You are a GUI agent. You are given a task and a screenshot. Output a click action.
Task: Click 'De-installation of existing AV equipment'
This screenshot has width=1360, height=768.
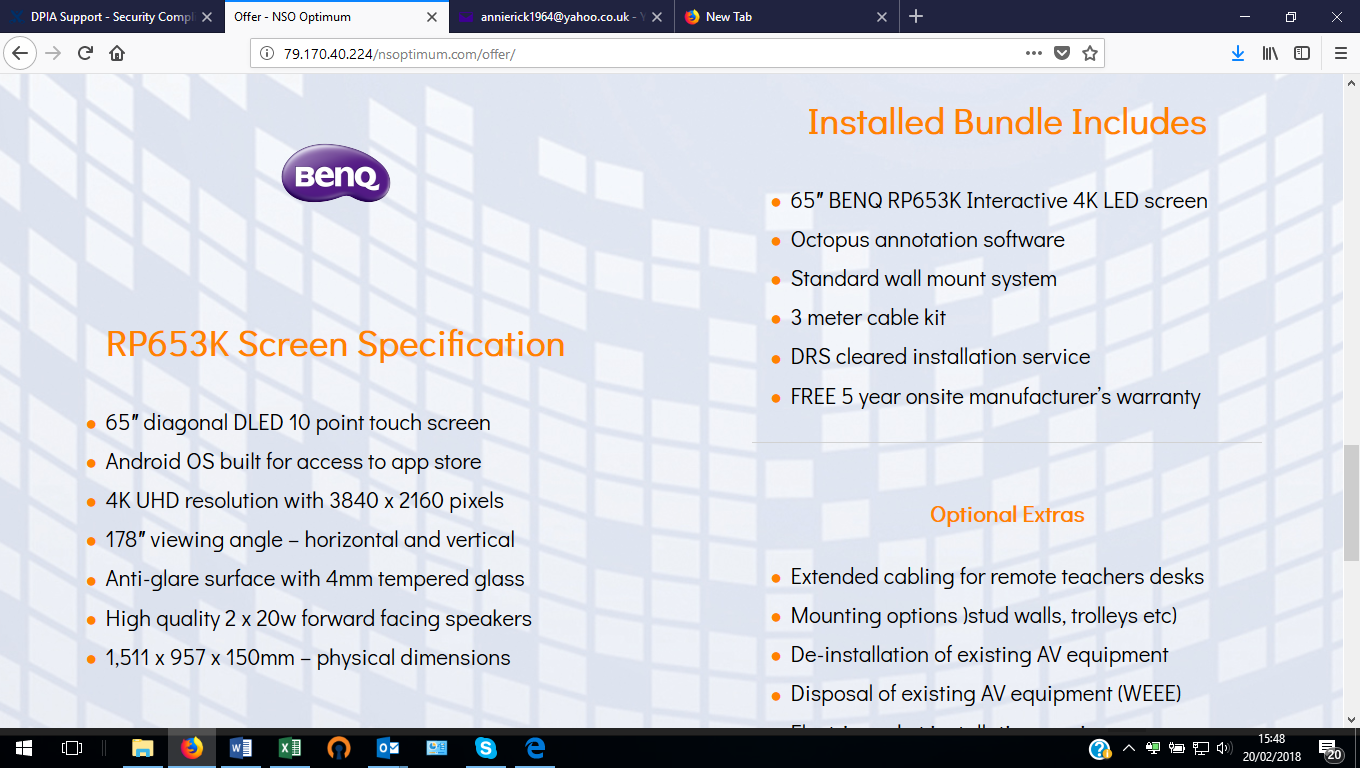point(979,655)
